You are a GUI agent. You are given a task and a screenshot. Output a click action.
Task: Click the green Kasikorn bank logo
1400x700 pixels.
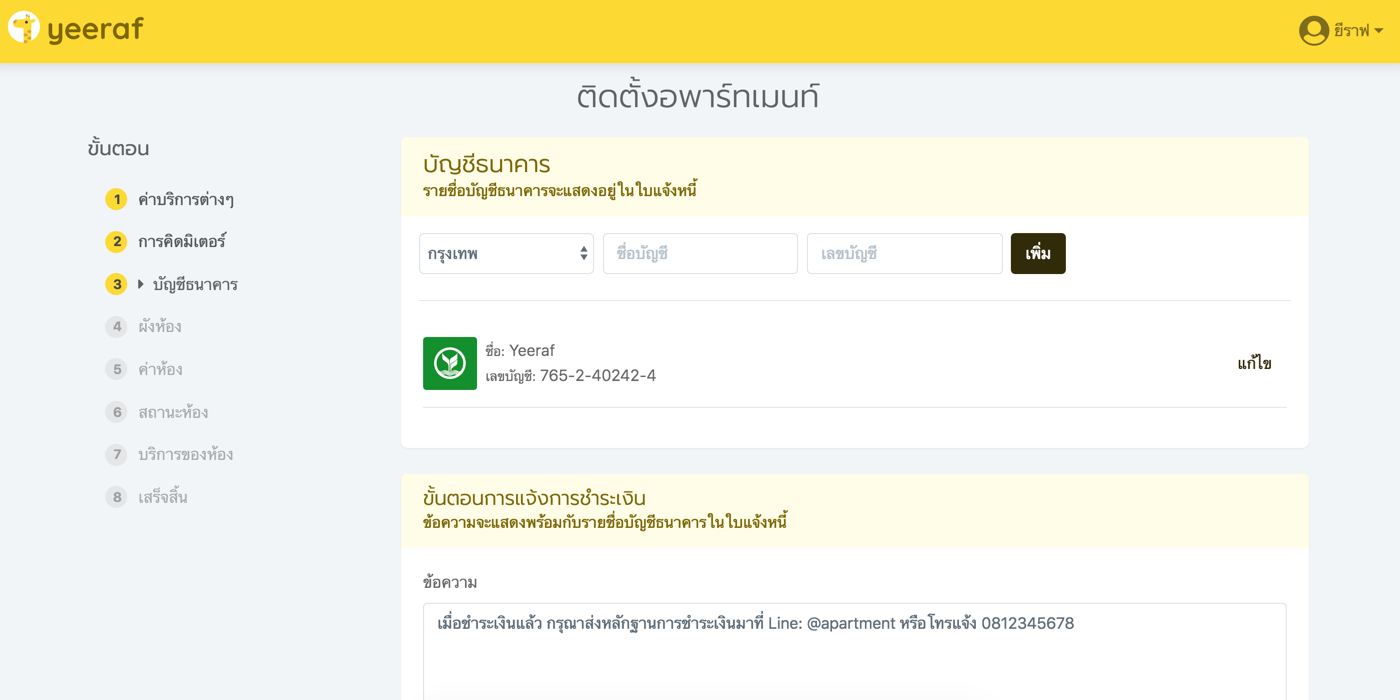coord(450,363)
